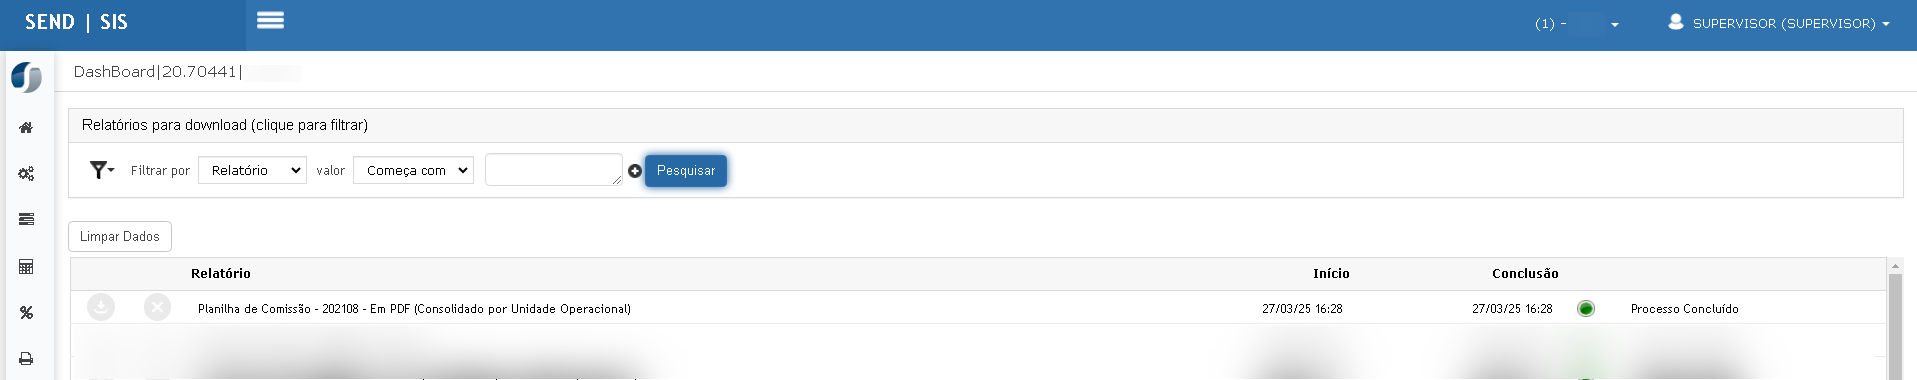Screen dimensions: 1917x380
Task: Click the Limpar Dados button
Action: [120, 236]
